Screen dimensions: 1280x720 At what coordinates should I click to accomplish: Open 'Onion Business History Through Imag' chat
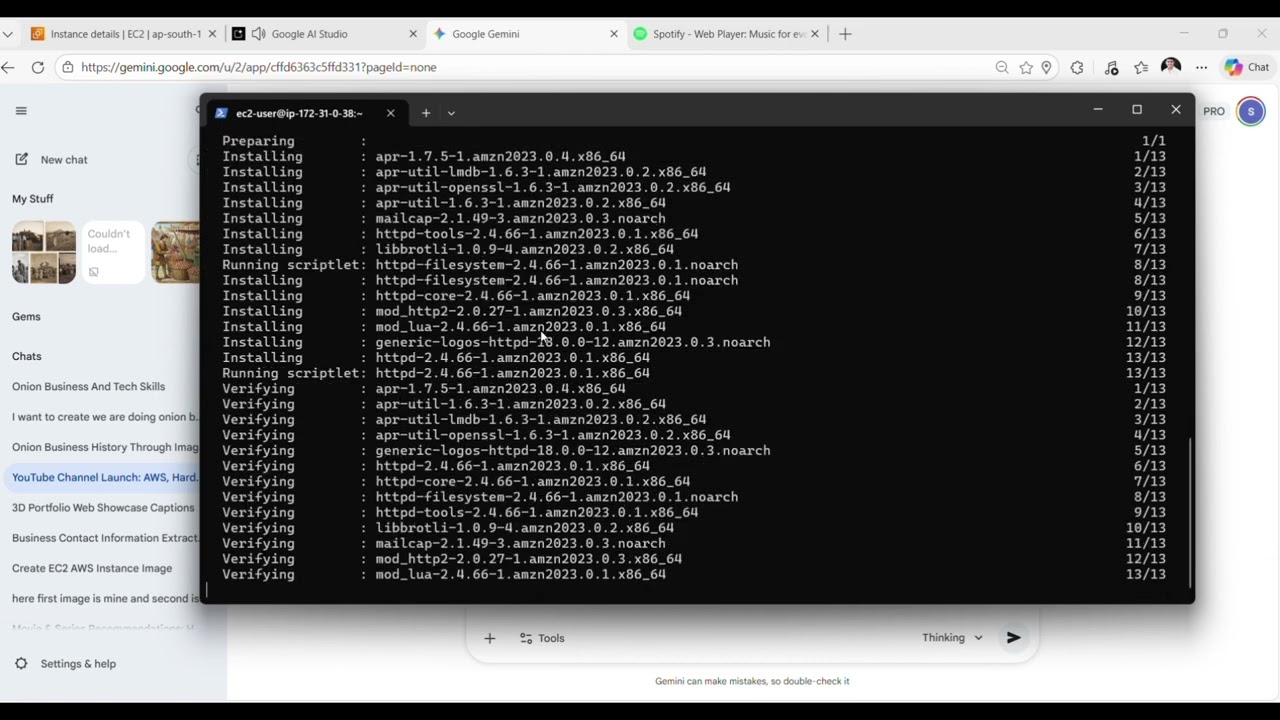pos(105,447)
